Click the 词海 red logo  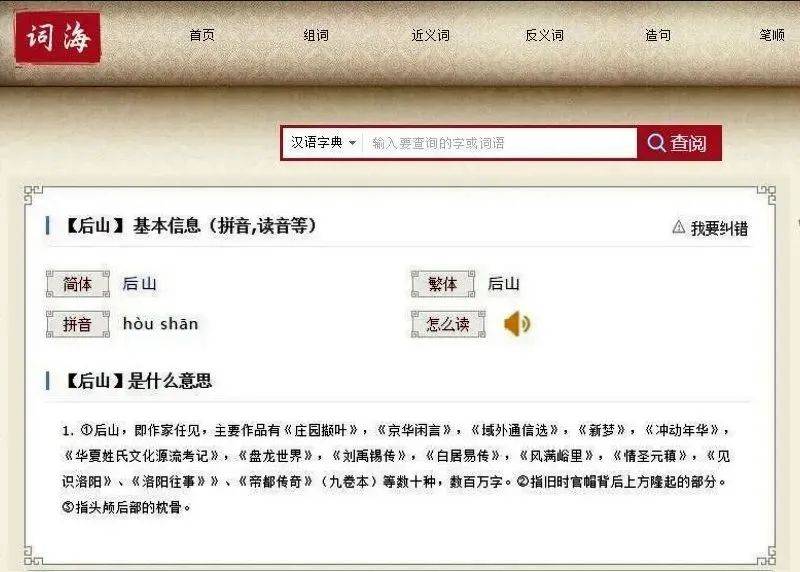[x=58, y=38]
